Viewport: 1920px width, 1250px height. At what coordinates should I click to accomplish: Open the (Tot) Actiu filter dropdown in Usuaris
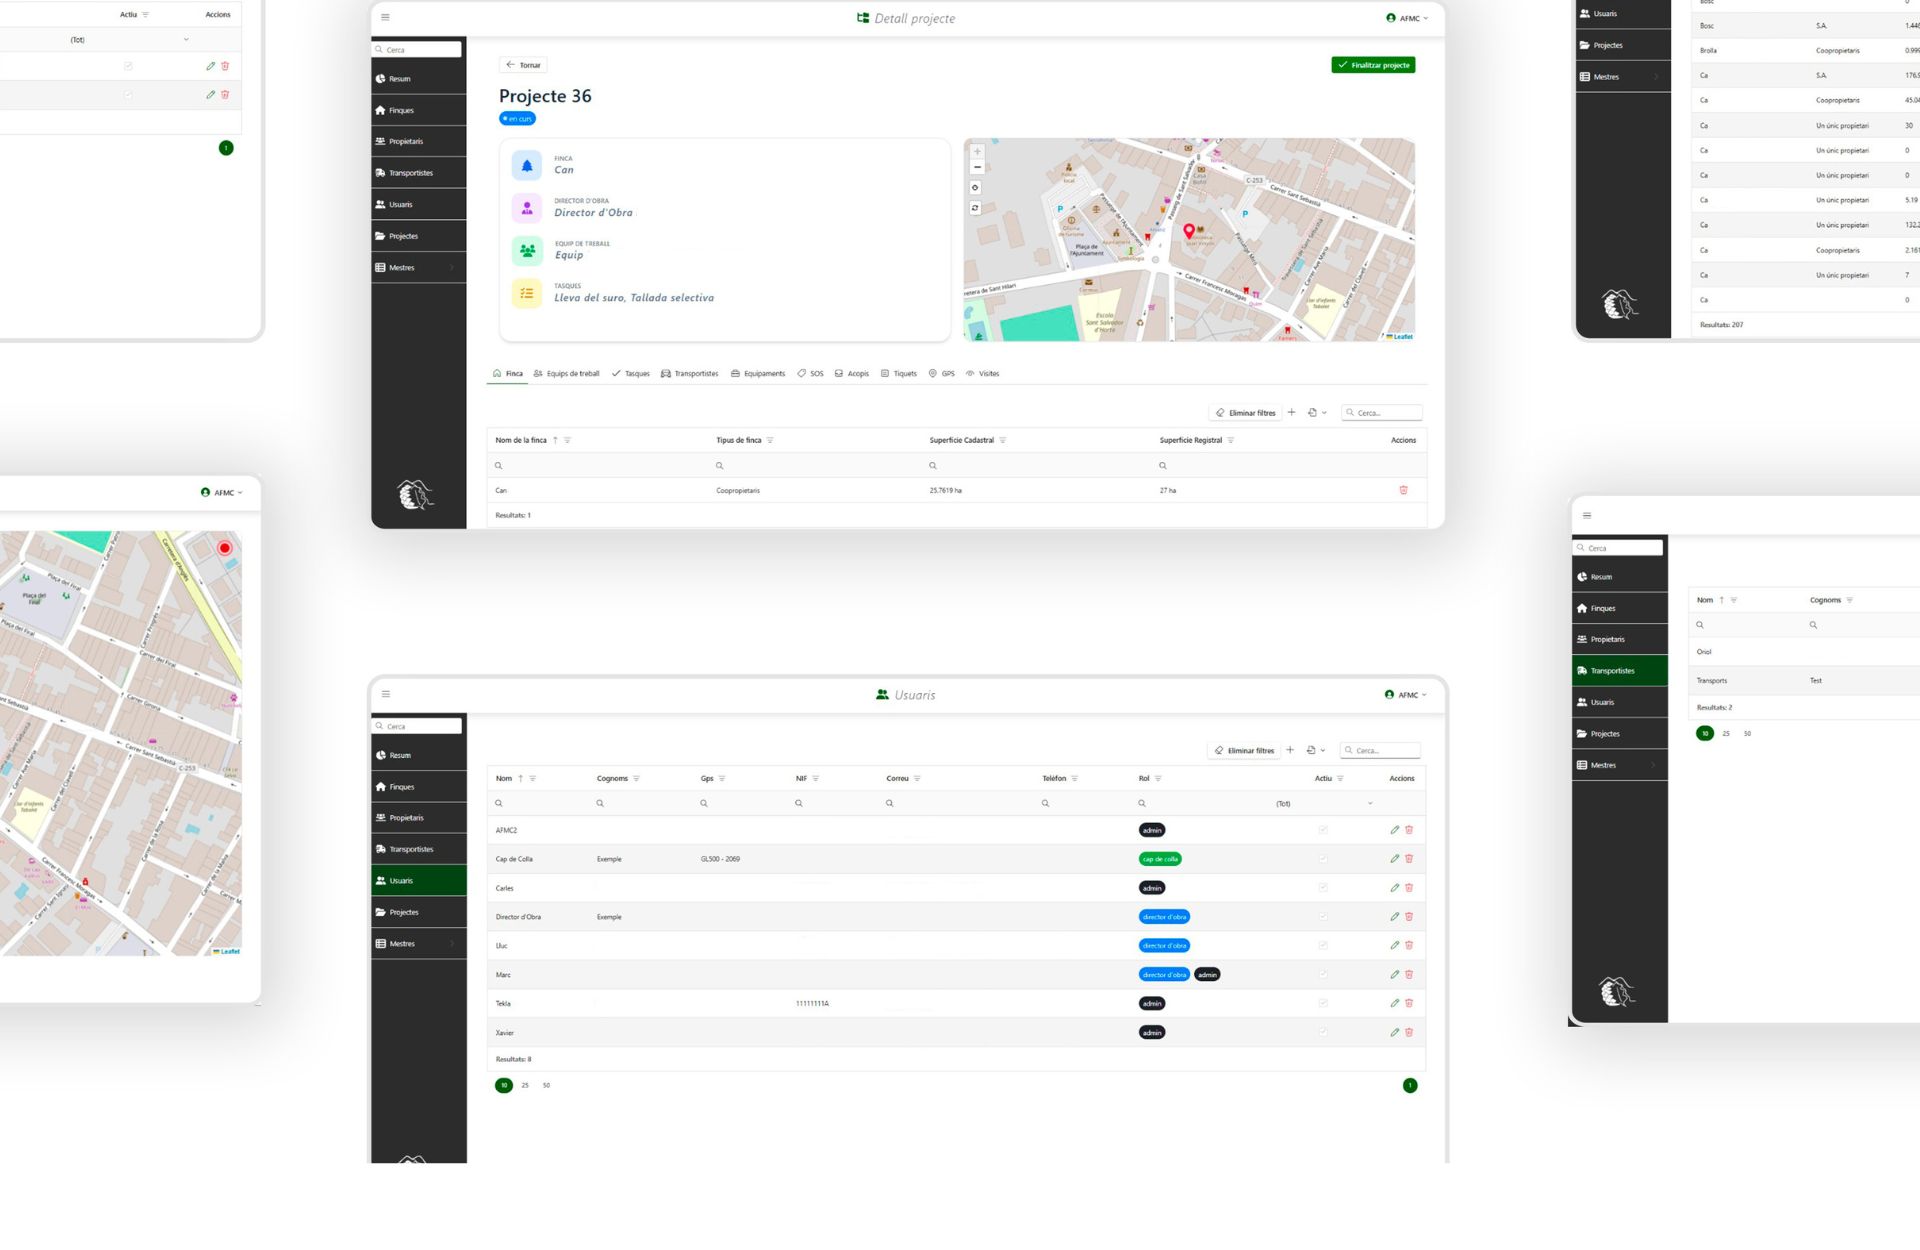pos(1325,804)
